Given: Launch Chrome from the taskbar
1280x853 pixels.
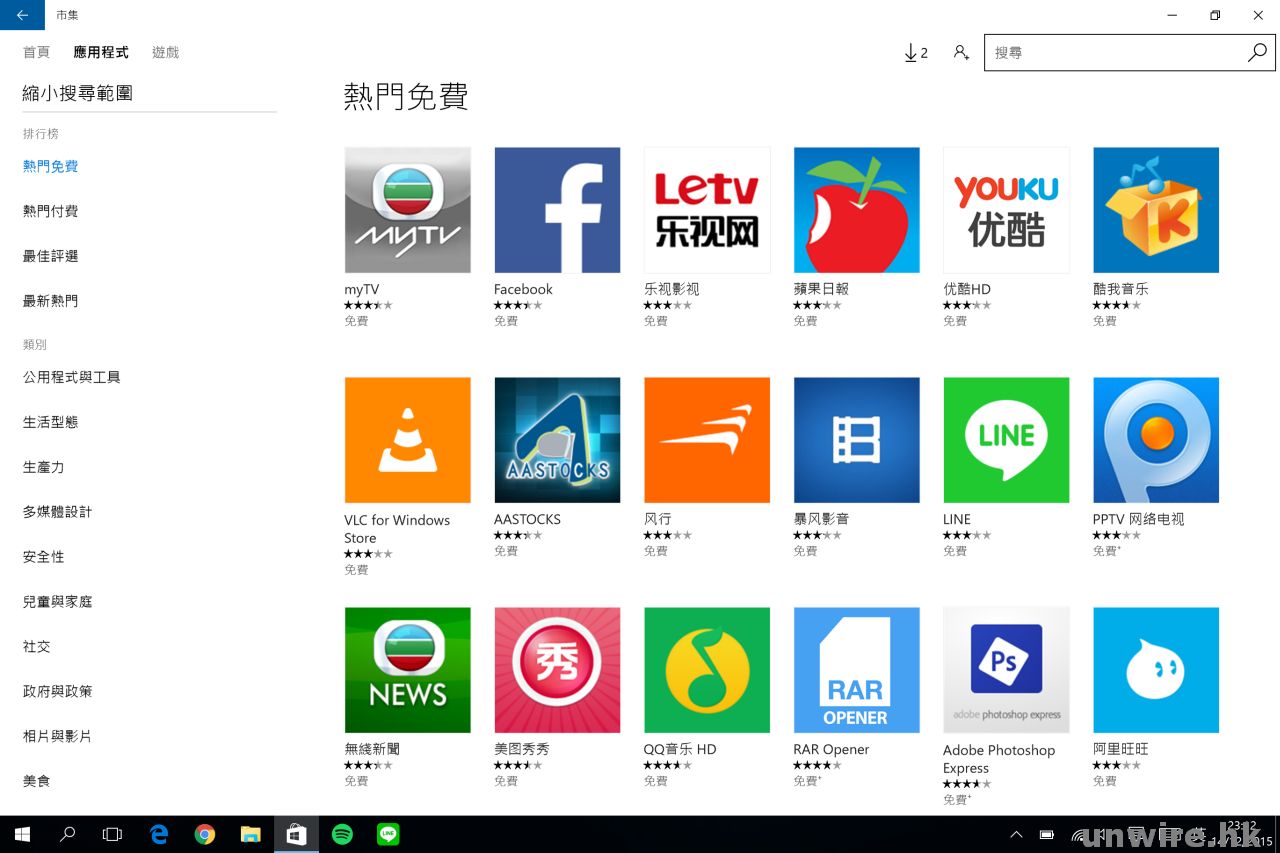Looking at the screenshot, I should click(205, 834).
